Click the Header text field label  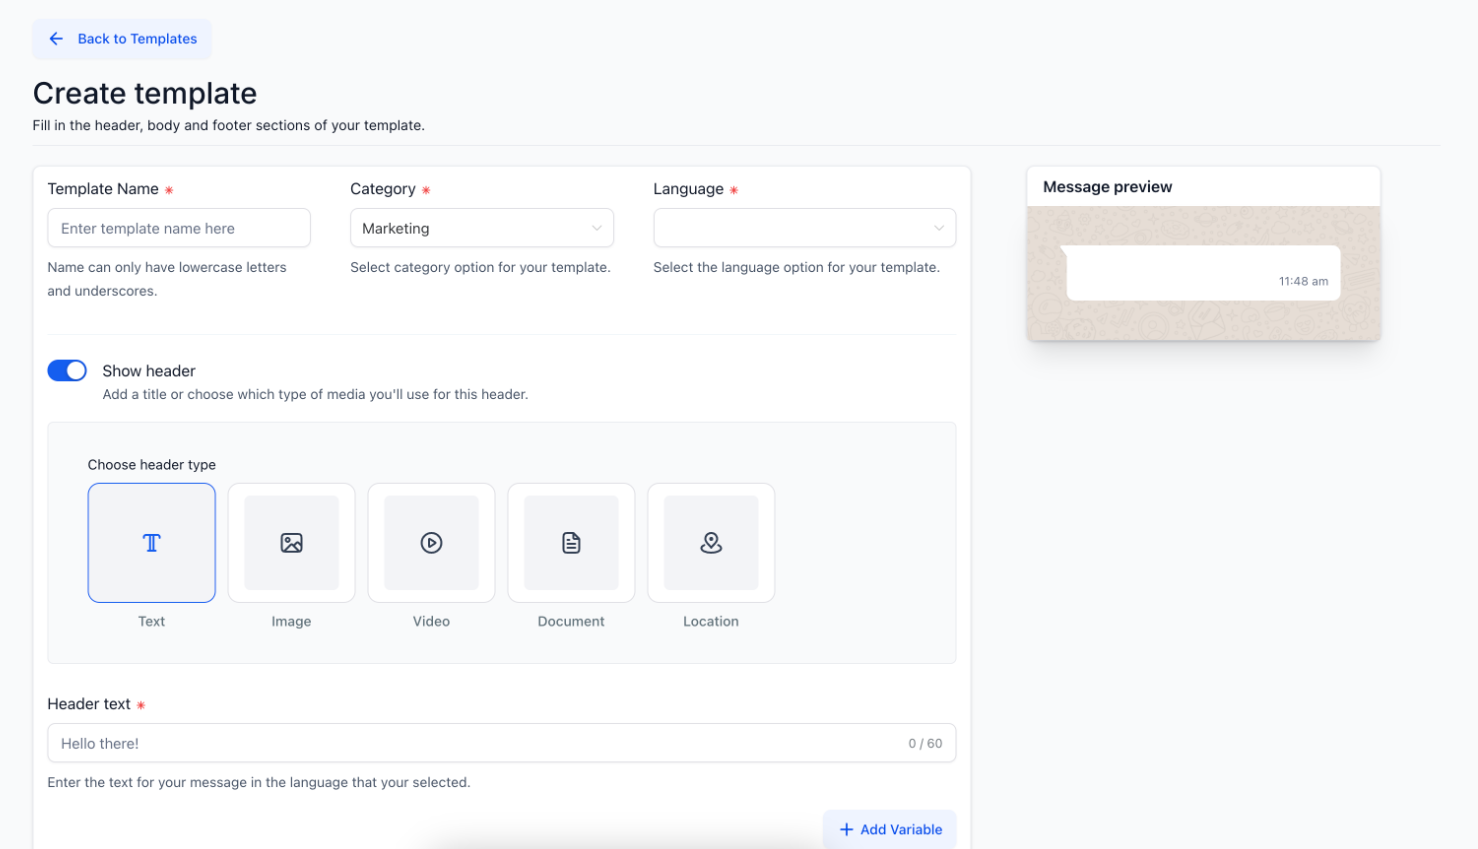[89, 704]
